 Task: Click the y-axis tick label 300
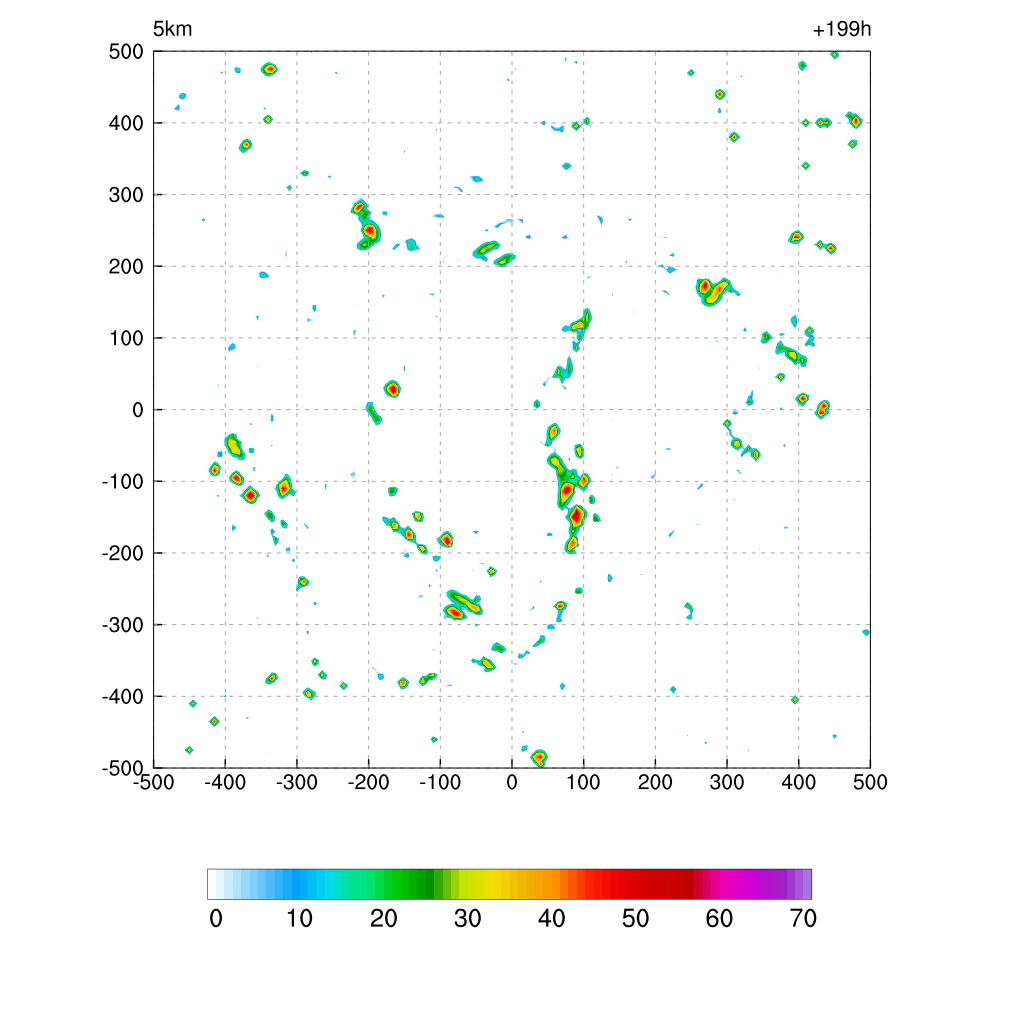(x=126, y=195)
